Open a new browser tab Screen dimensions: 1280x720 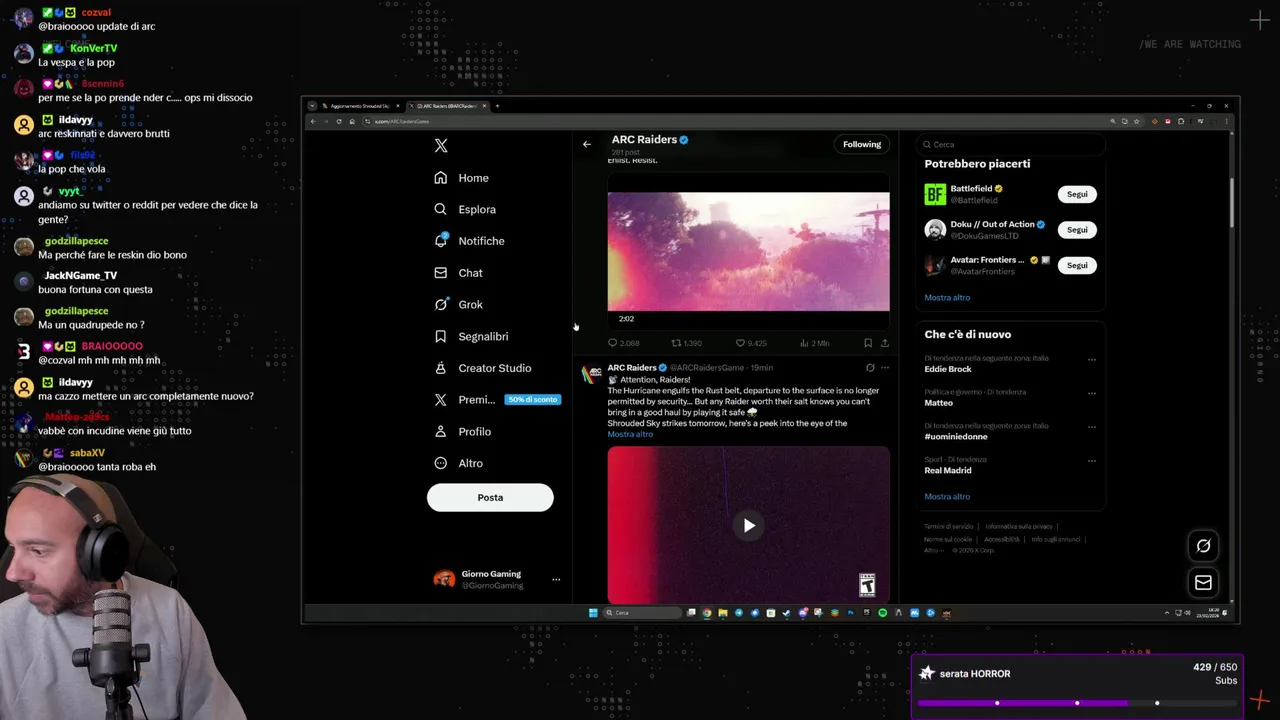497,106
